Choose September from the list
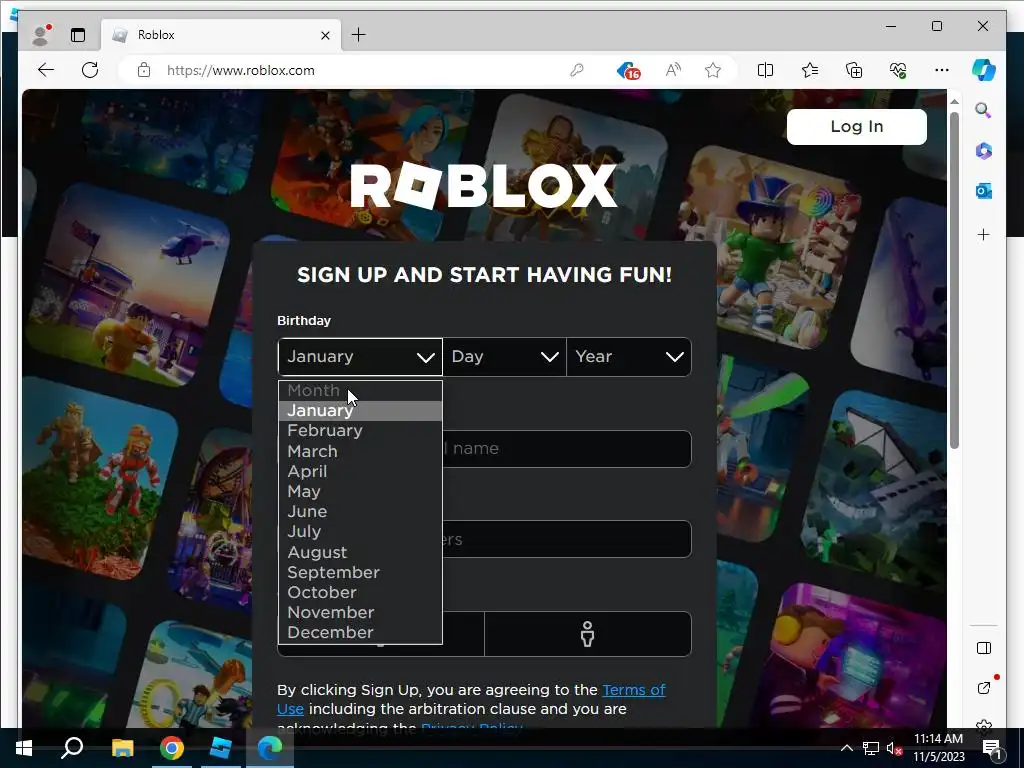Viewport: 1024px width, 768px height. [x=360, y=572]
